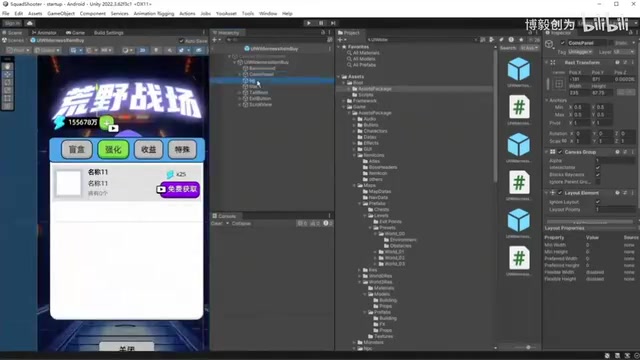Click the 特殊 button
640x360 pixels.
pos(182,149)
